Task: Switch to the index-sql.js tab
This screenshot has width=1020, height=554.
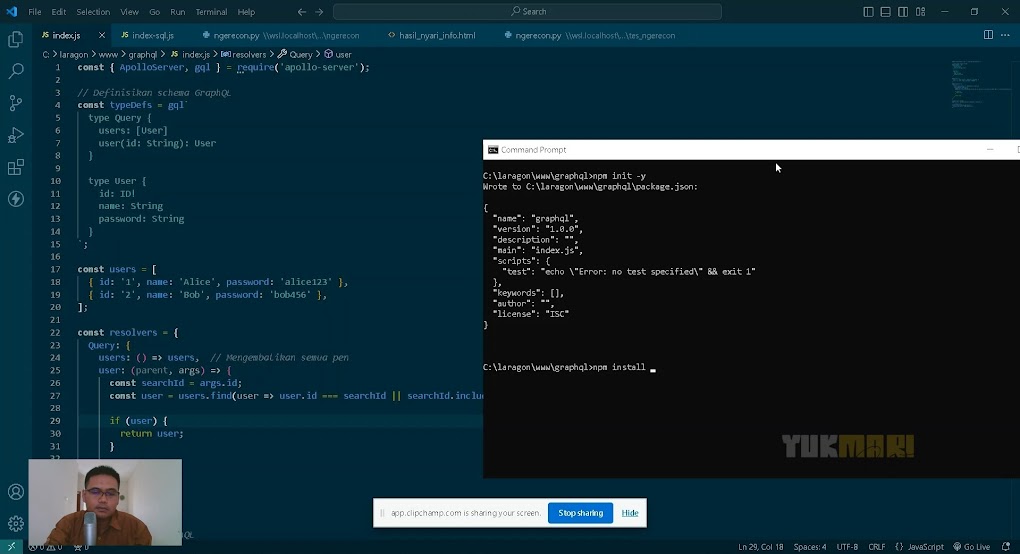Action: click(148, 35)
